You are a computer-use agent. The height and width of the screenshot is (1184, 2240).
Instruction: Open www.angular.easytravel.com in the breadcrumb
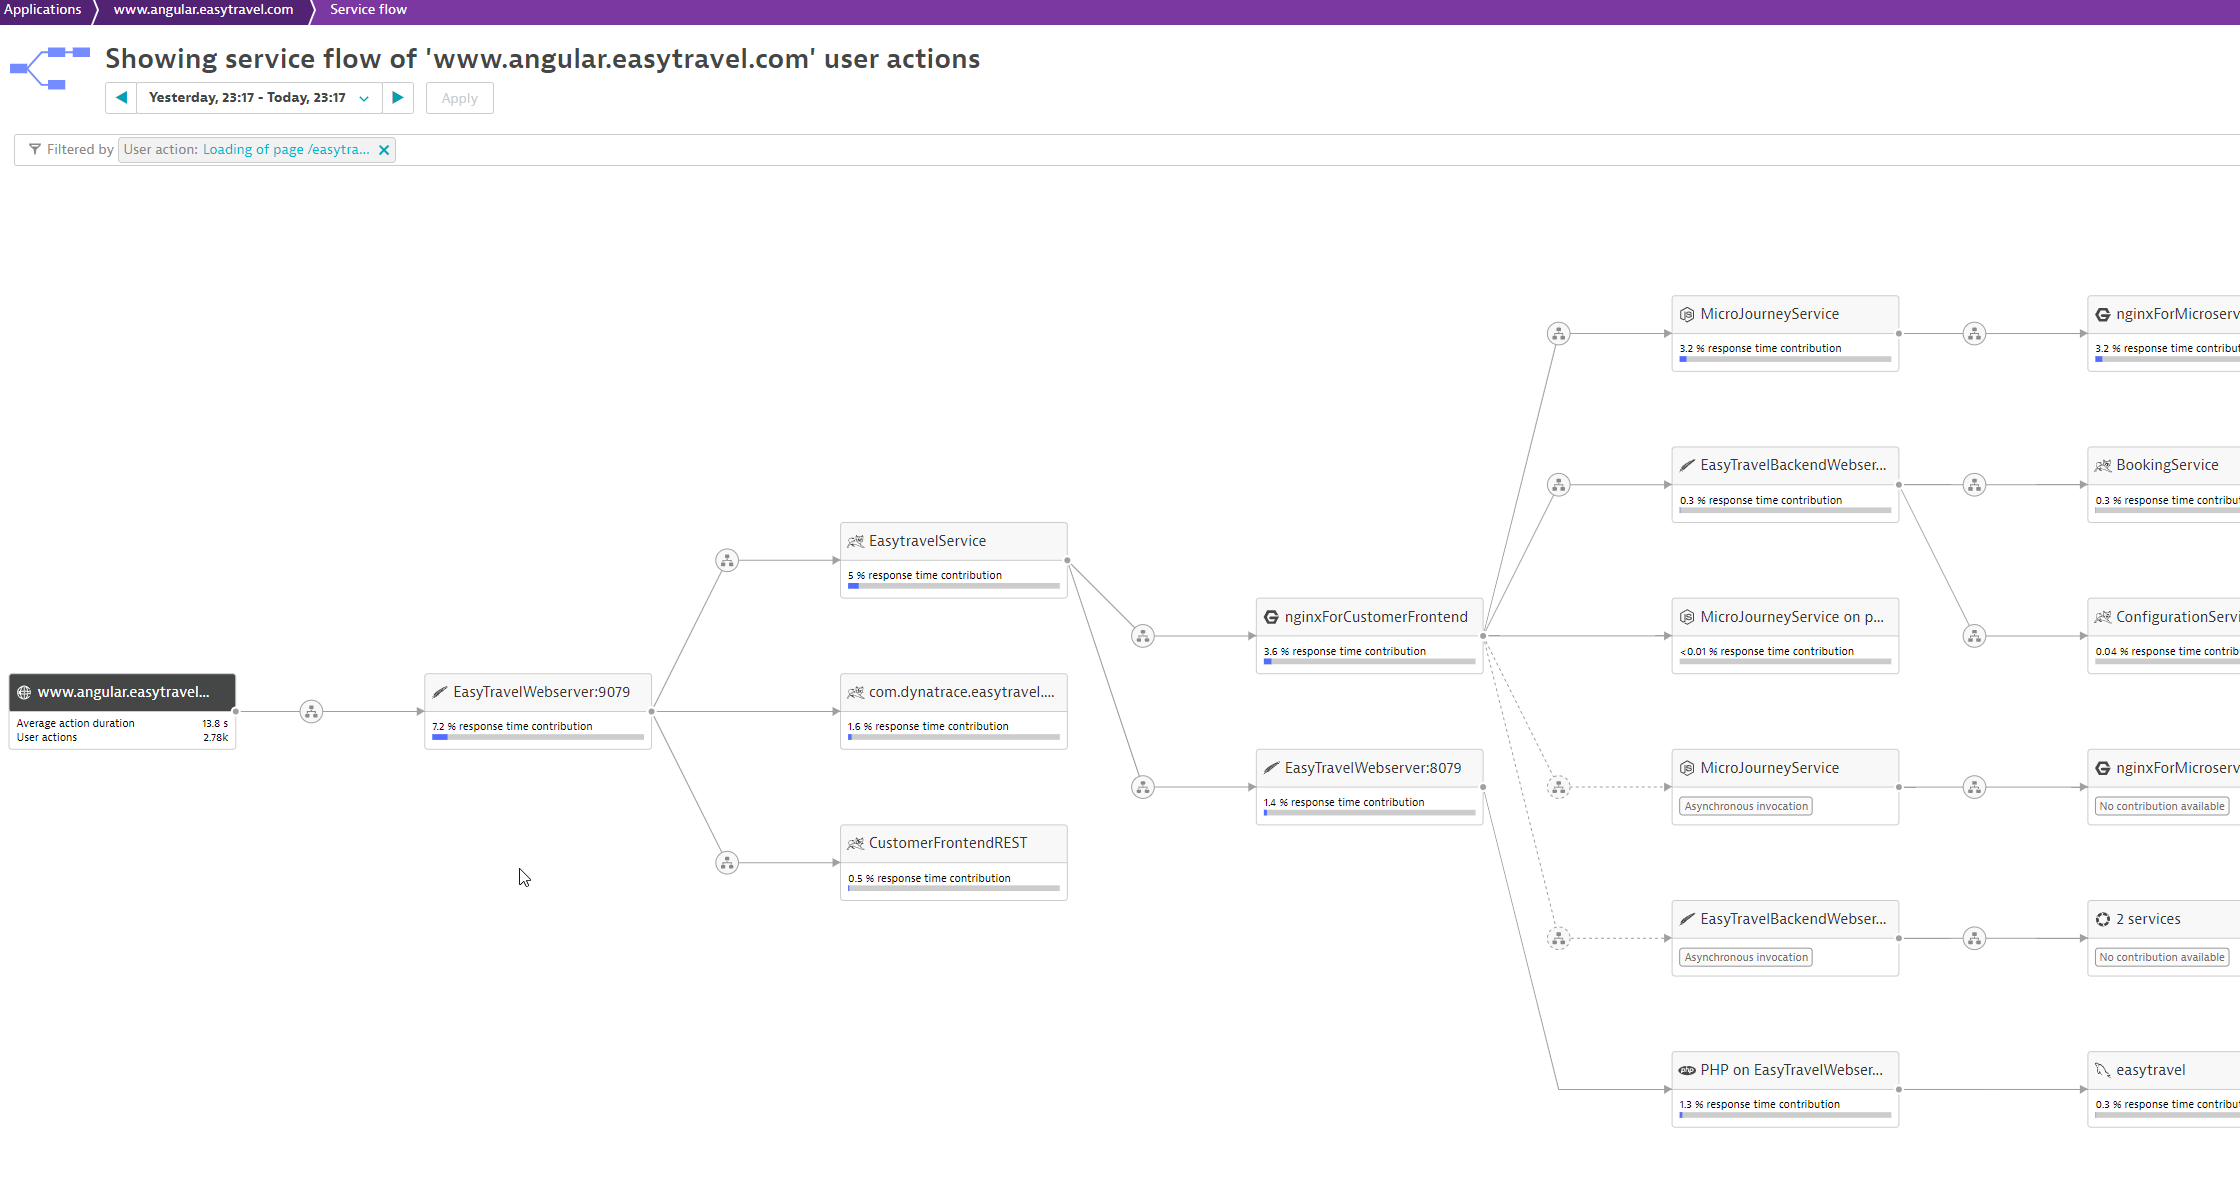[x=203, y=10]
